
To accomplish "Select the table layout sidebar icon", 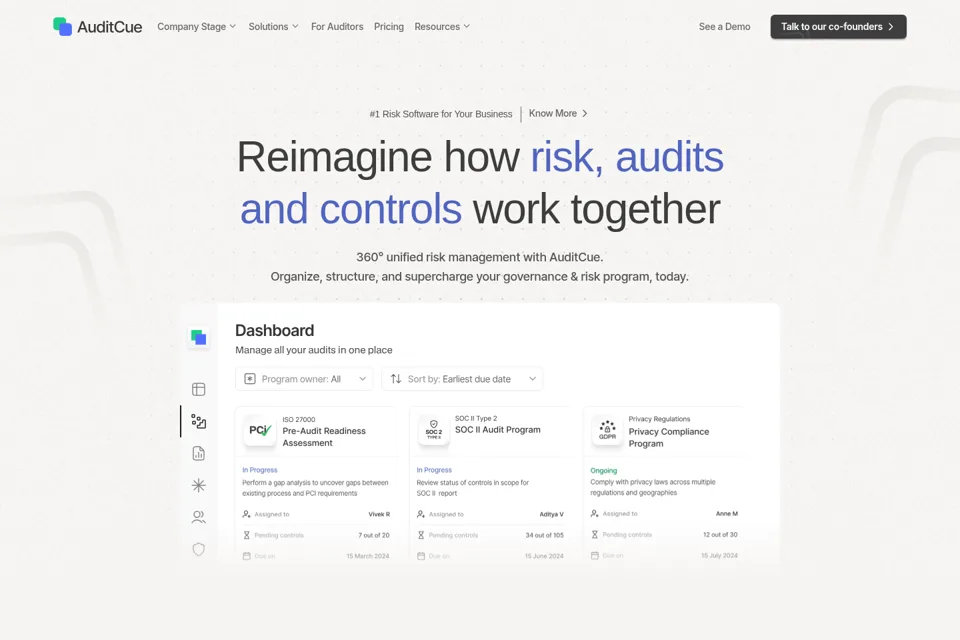I will pyautogui.click(x=198, y=389).
